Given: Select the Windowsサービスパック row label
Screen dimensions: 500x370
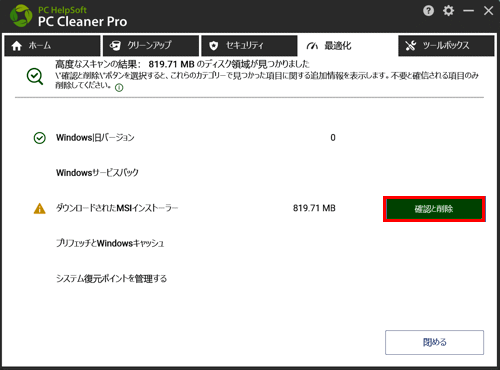Looking at the screenshot, I should click(x=97, y=173).
